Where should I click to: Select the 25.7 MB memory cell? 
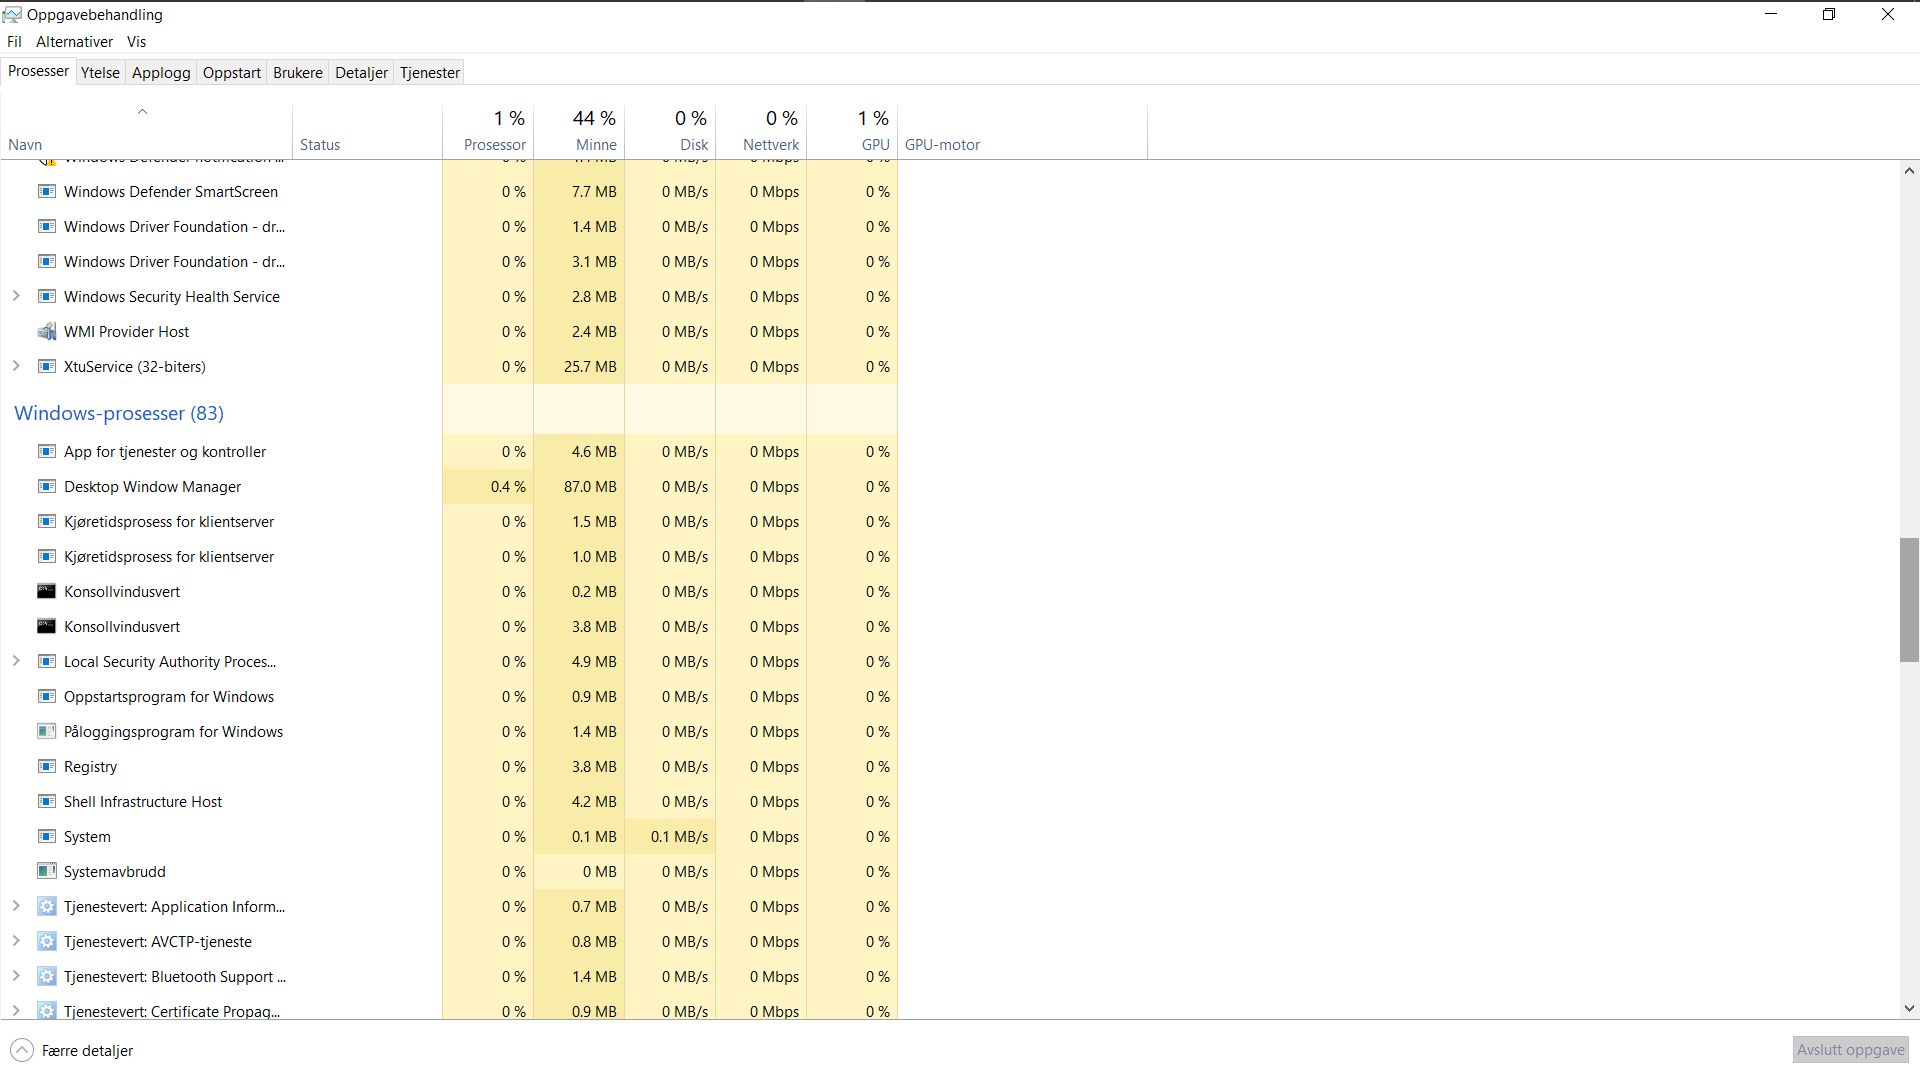pyautogui.click(x=579, y=366)
